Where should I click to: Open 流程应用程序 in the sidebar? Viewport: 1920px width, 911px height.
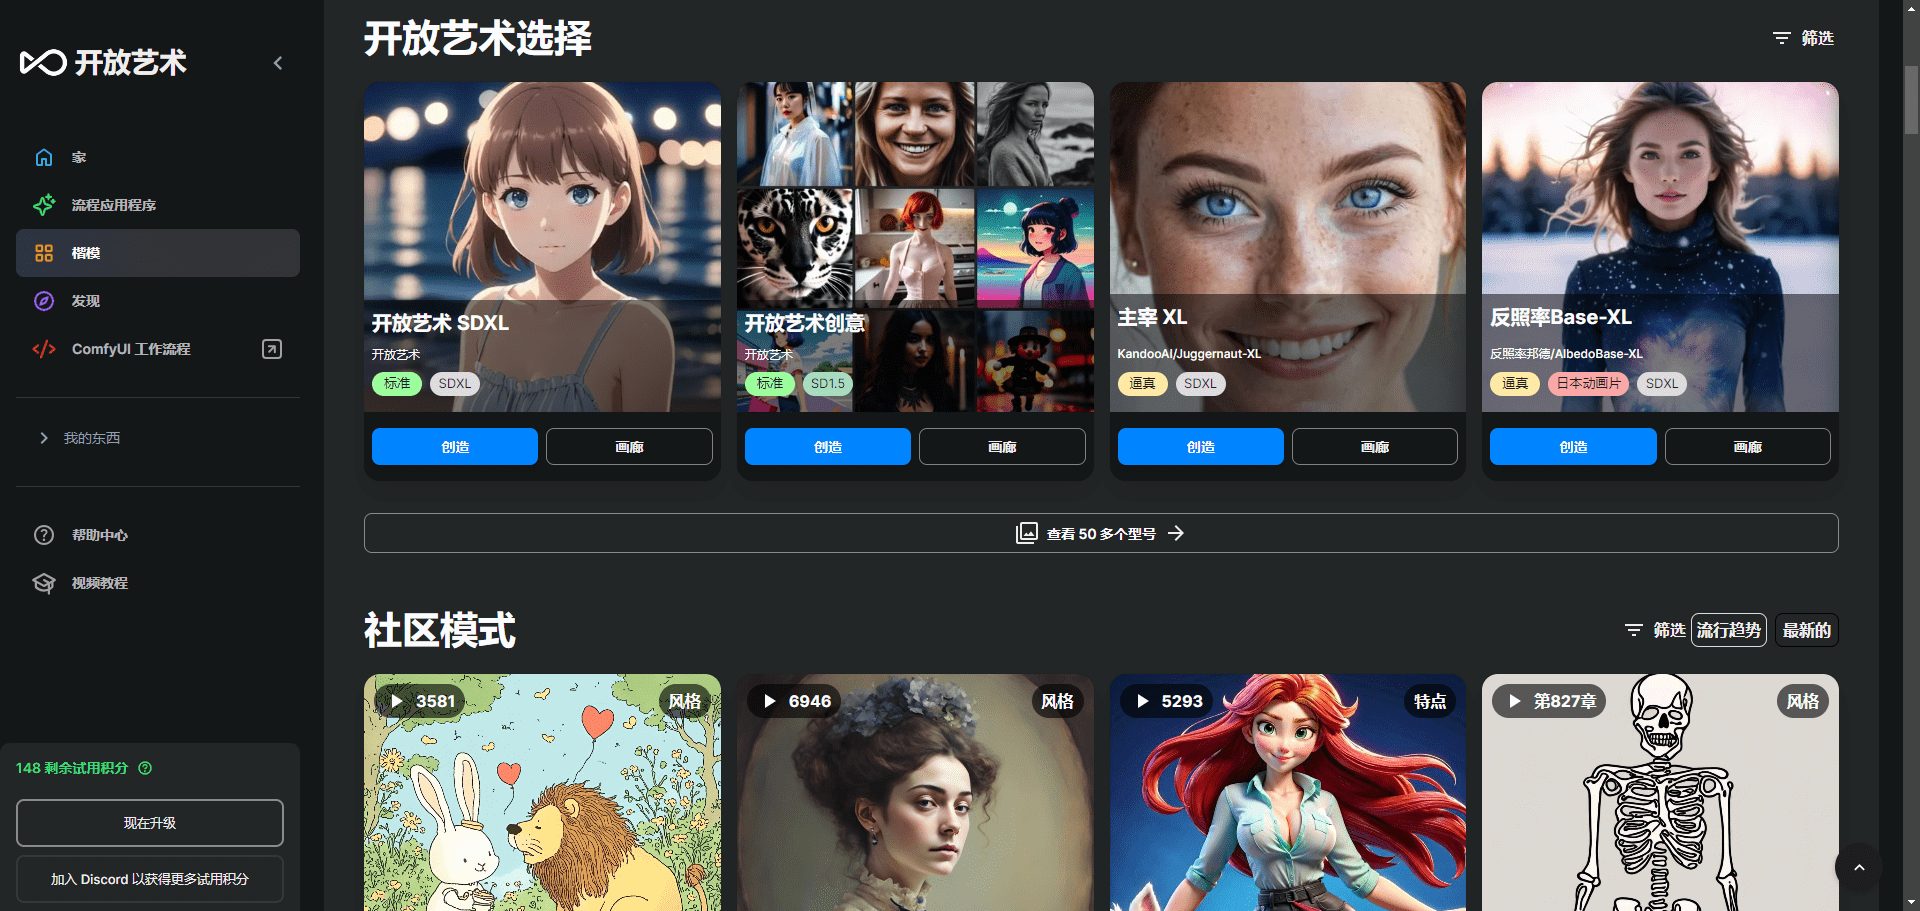(158, 205)
